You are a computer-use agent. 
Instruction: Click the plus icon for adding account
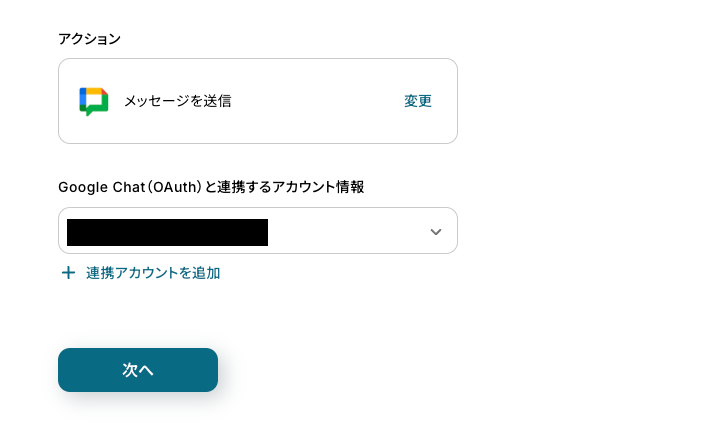coord(68,273)
